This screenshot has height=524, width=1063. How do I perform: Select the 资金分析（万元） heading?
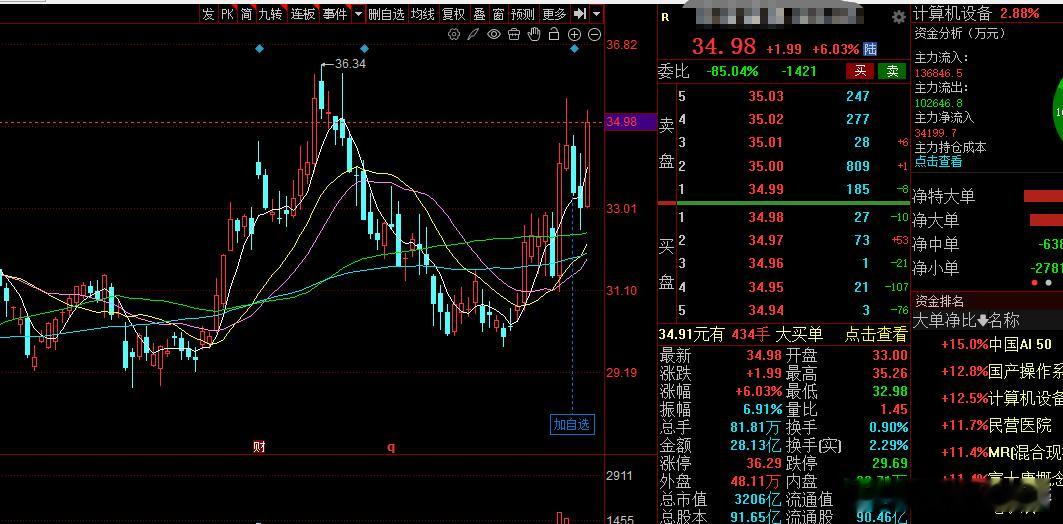[960, 33]
